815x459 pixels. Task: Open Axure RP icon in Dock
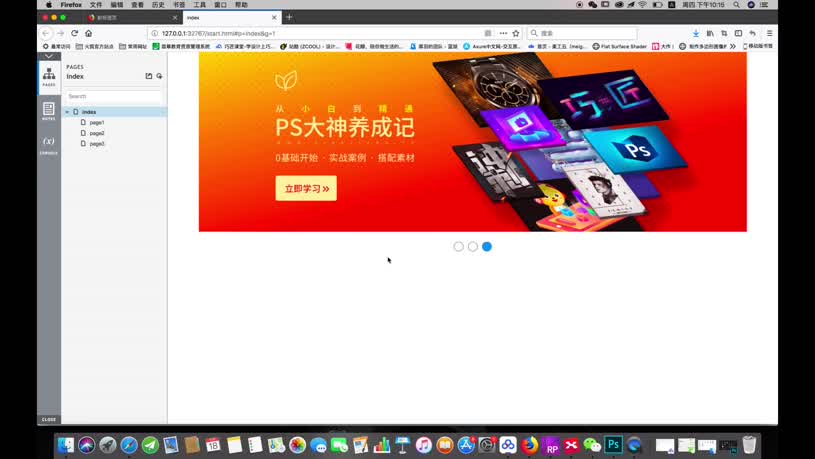click(551, 445)
